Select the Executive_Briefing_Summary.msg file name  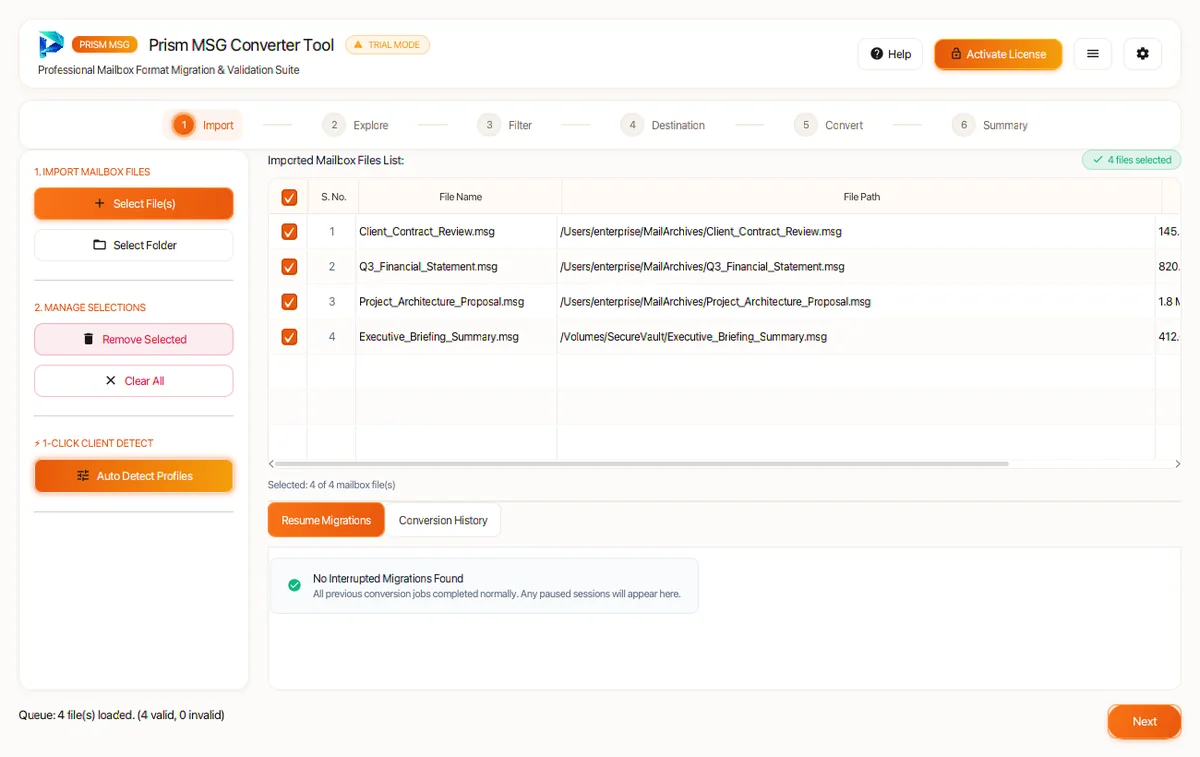(439, 337)
